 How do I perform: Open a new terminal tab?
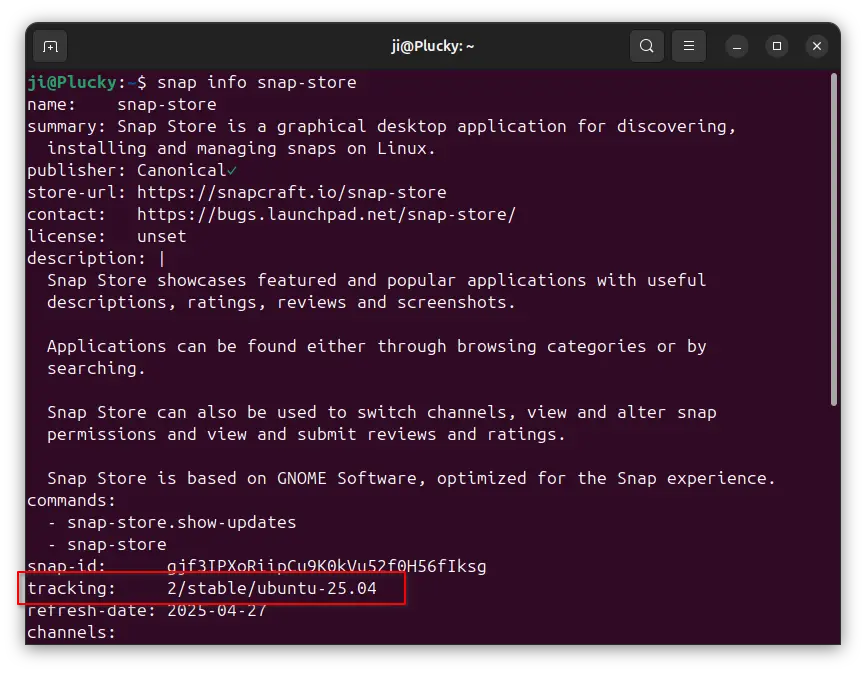pyautogui.click(x=50, y=46)
